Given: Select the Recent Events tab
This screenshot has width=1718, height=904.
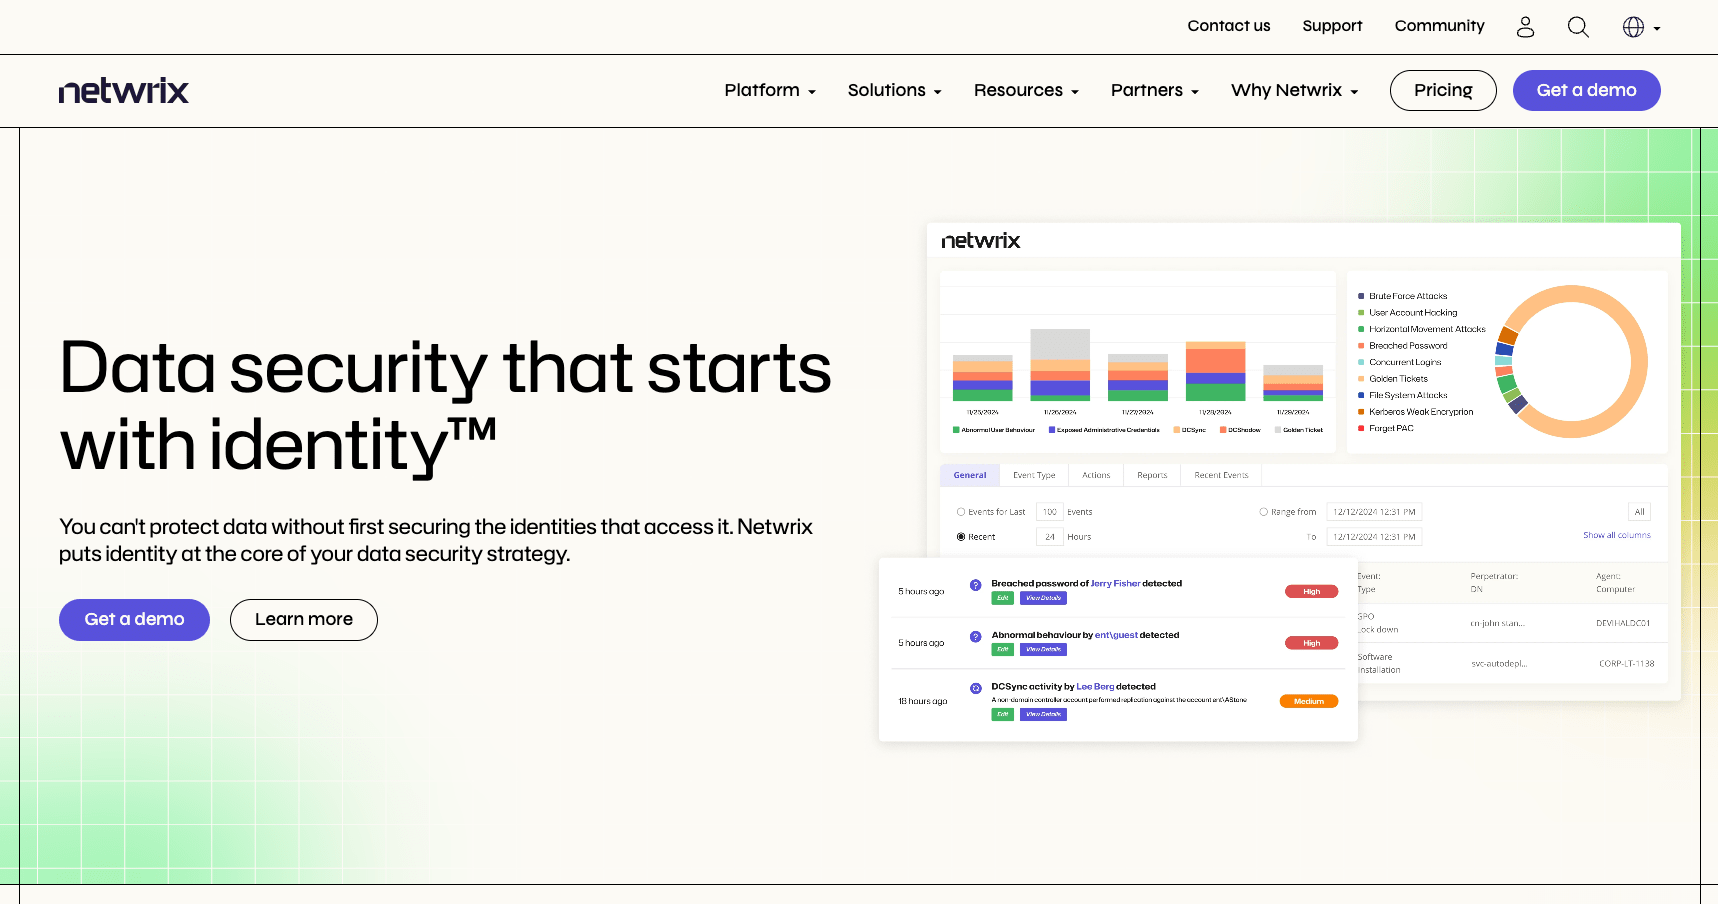Looking at the screenshot, I should point(1221,475).
